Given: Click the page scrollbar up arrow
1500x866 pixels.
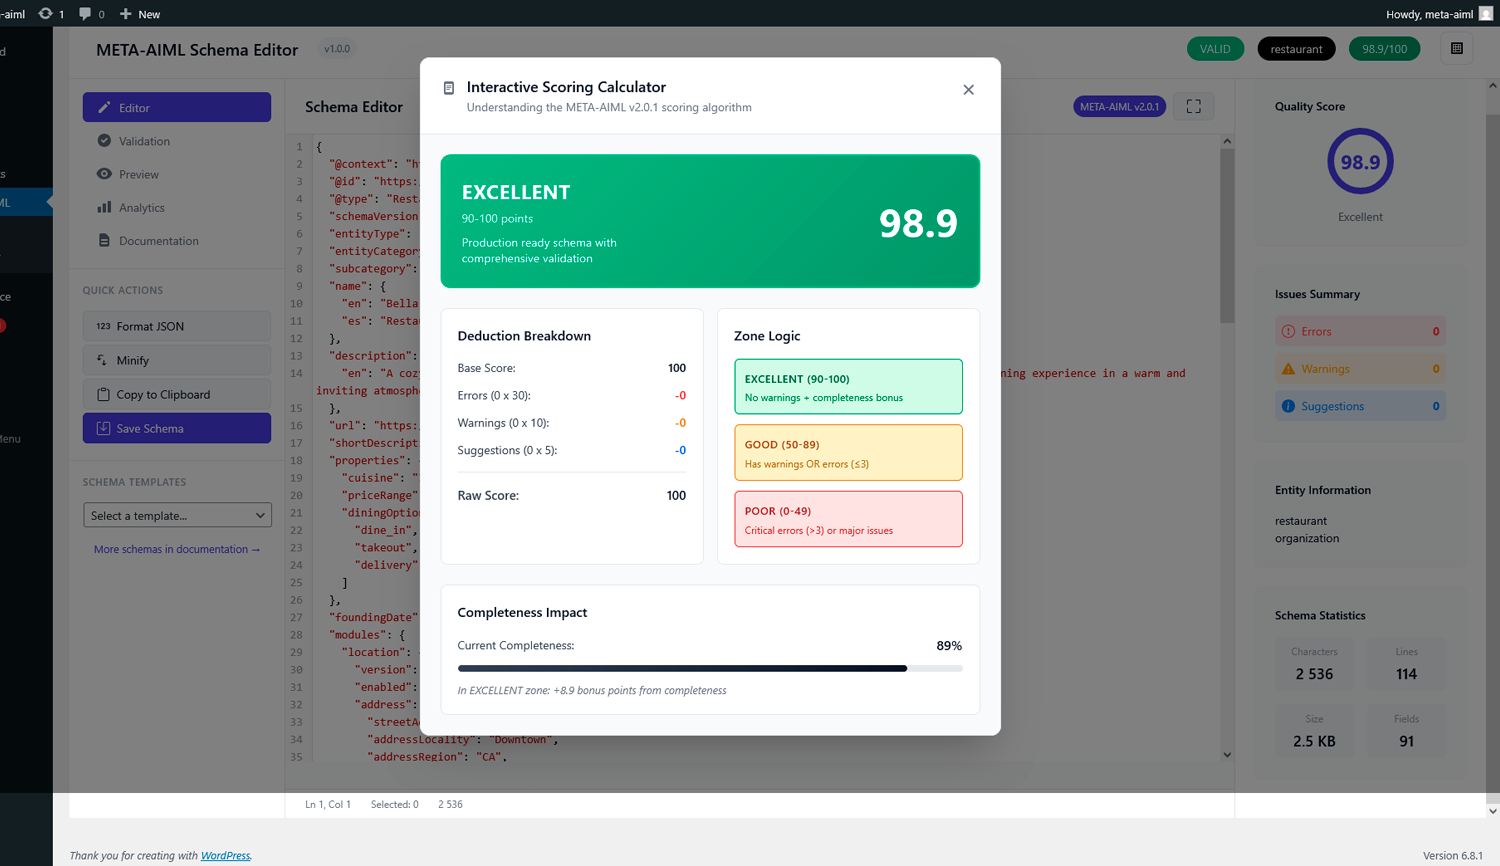Looking at the screenshot, I should tap(1492, 86).
